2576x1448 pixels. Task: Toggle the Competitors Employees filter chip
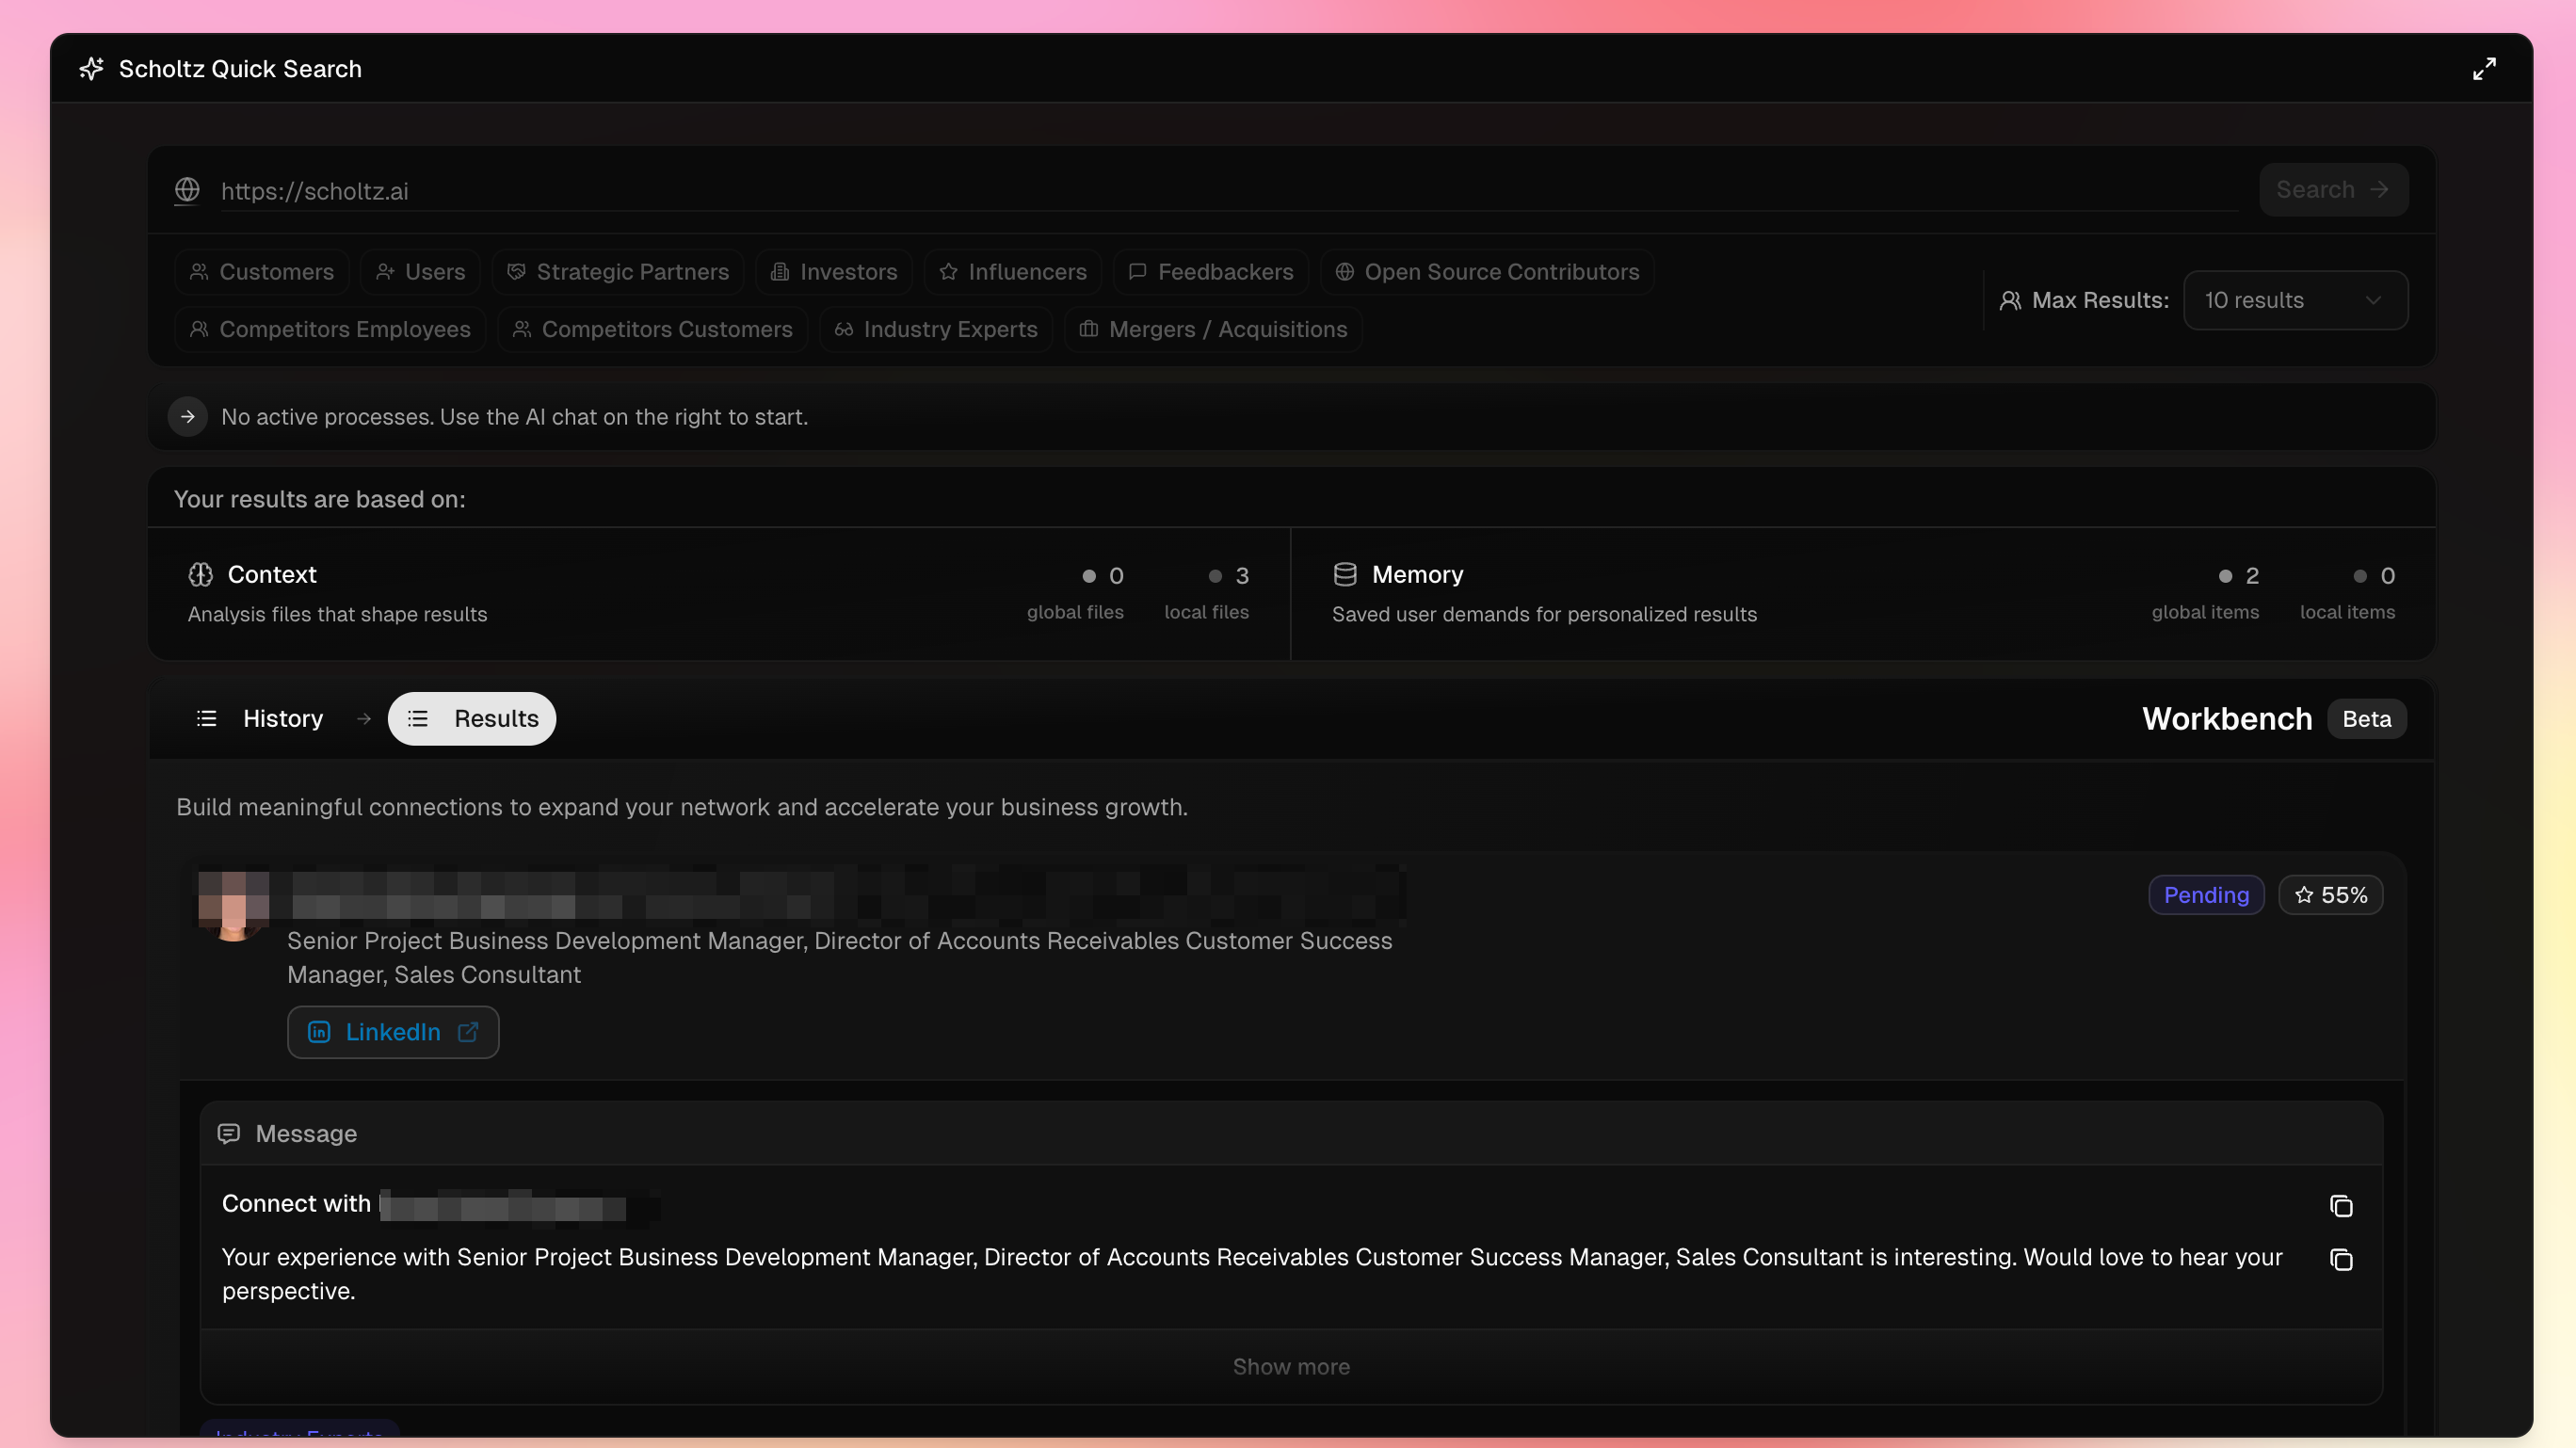tap(330, 329)
